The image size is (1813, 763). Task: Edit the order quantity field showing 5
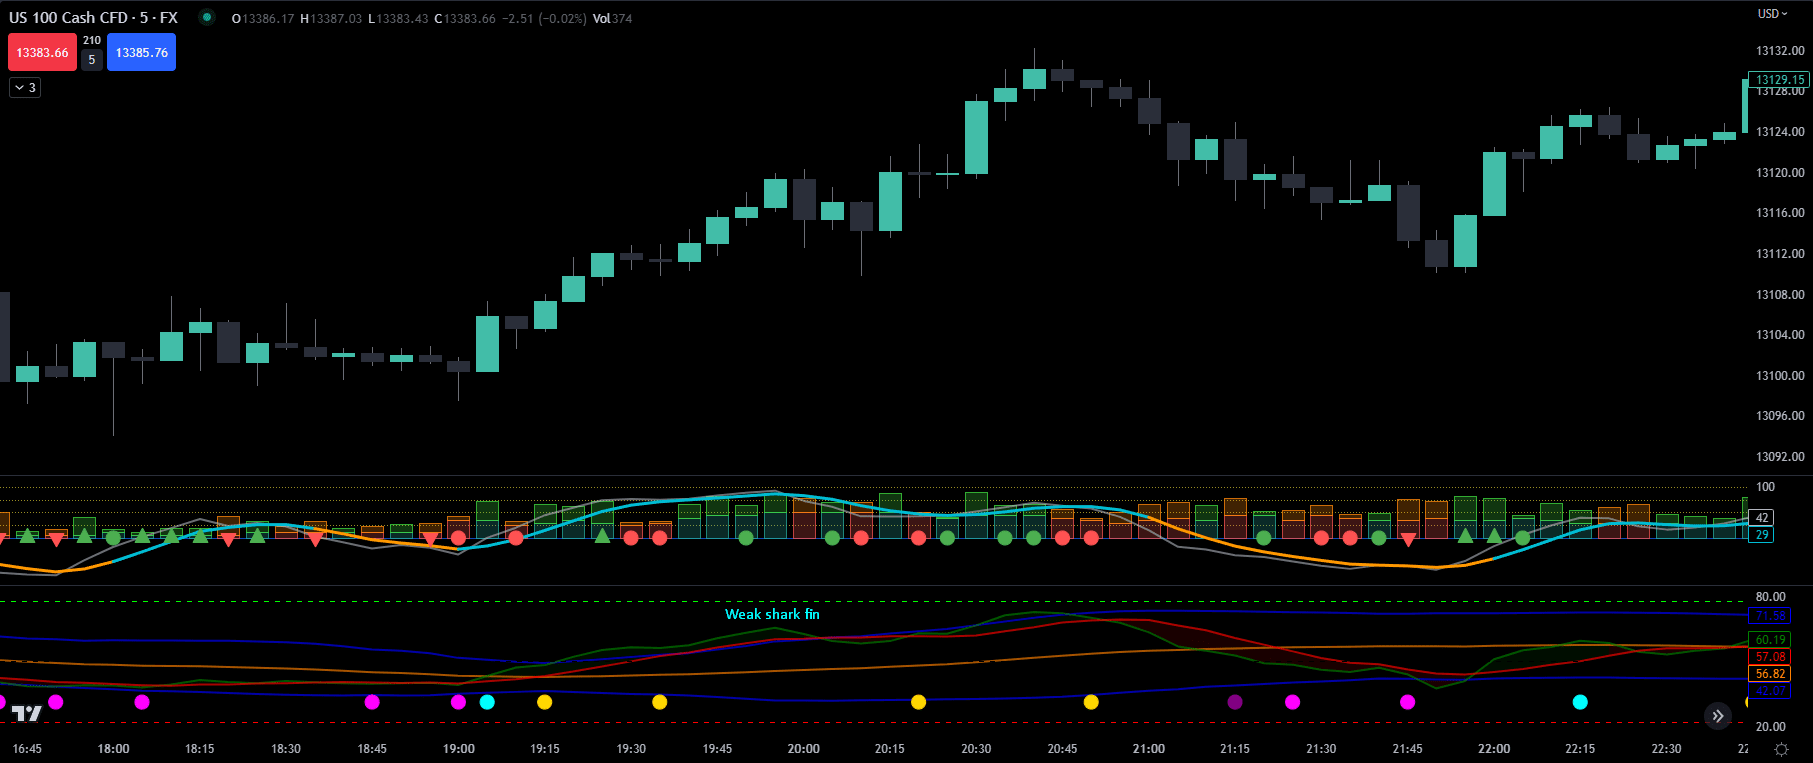tap(92, 60)
